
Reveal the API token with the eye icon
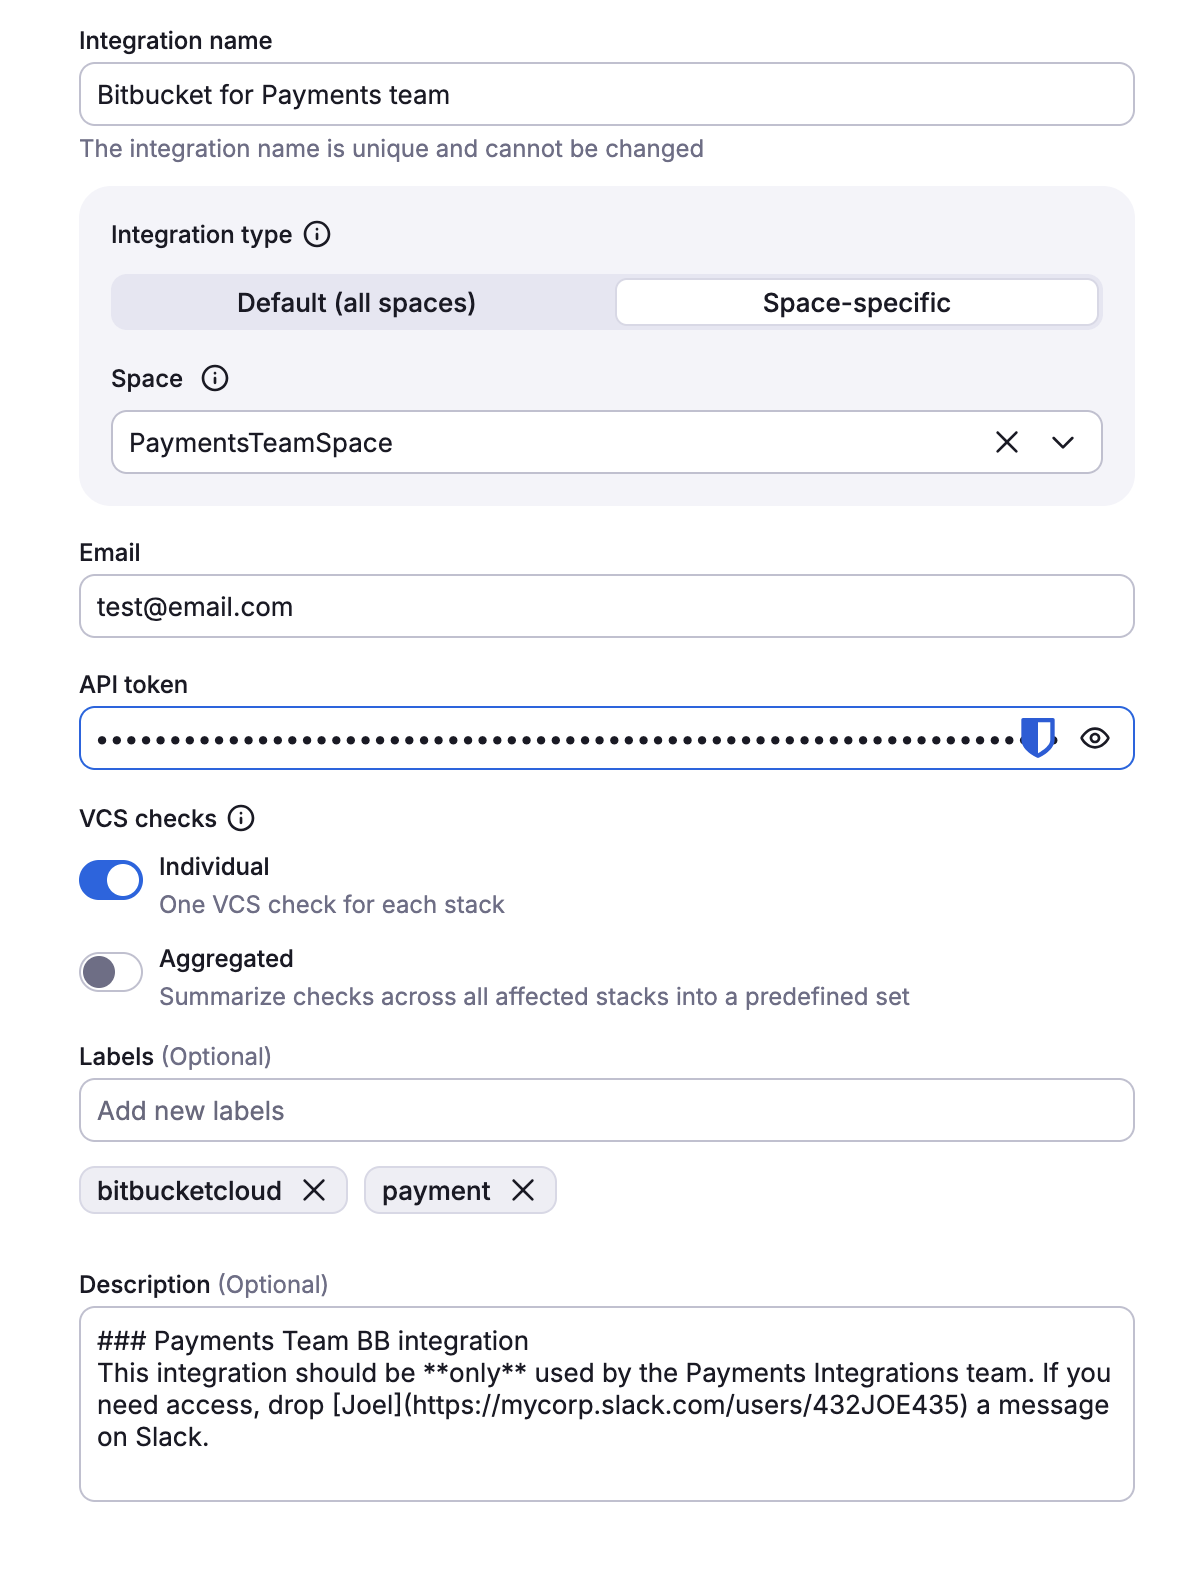[1095, 738]
